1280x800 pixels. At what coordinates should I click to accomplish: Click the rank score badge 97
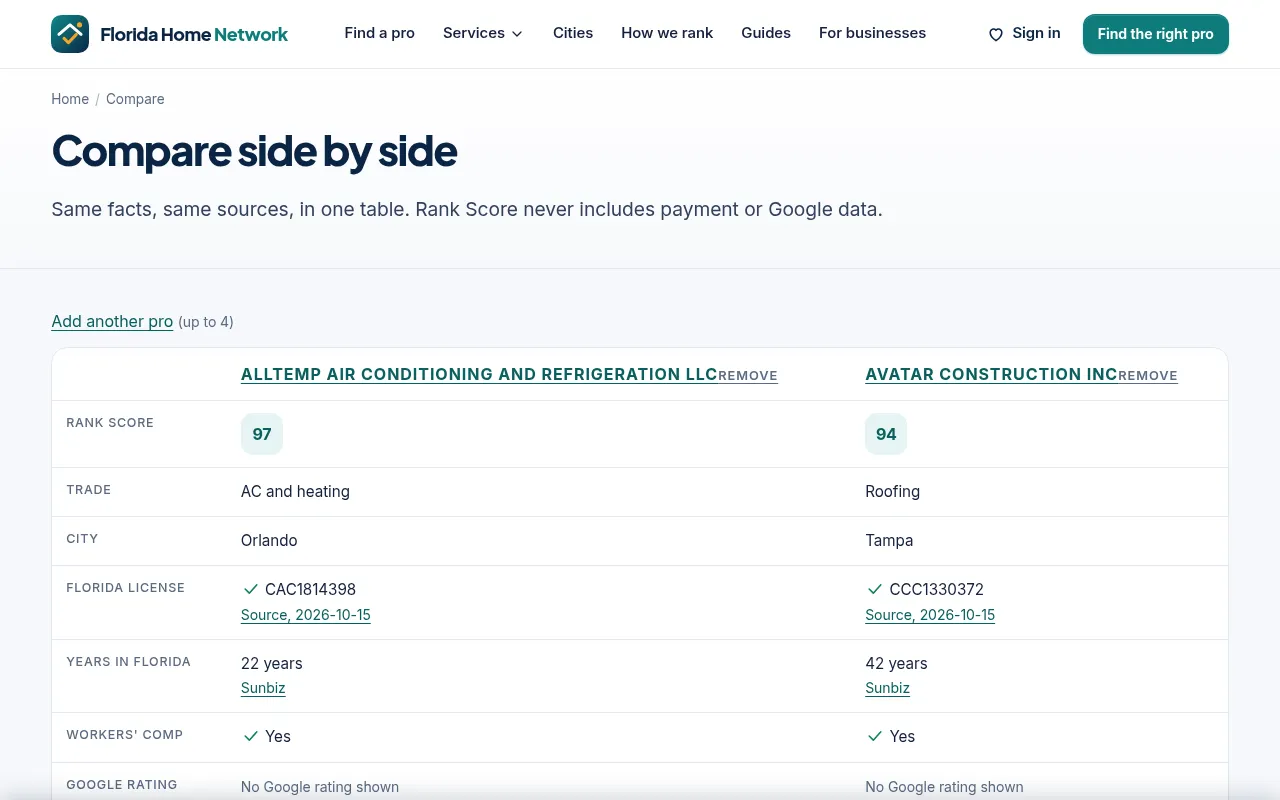tap(262, 434)
